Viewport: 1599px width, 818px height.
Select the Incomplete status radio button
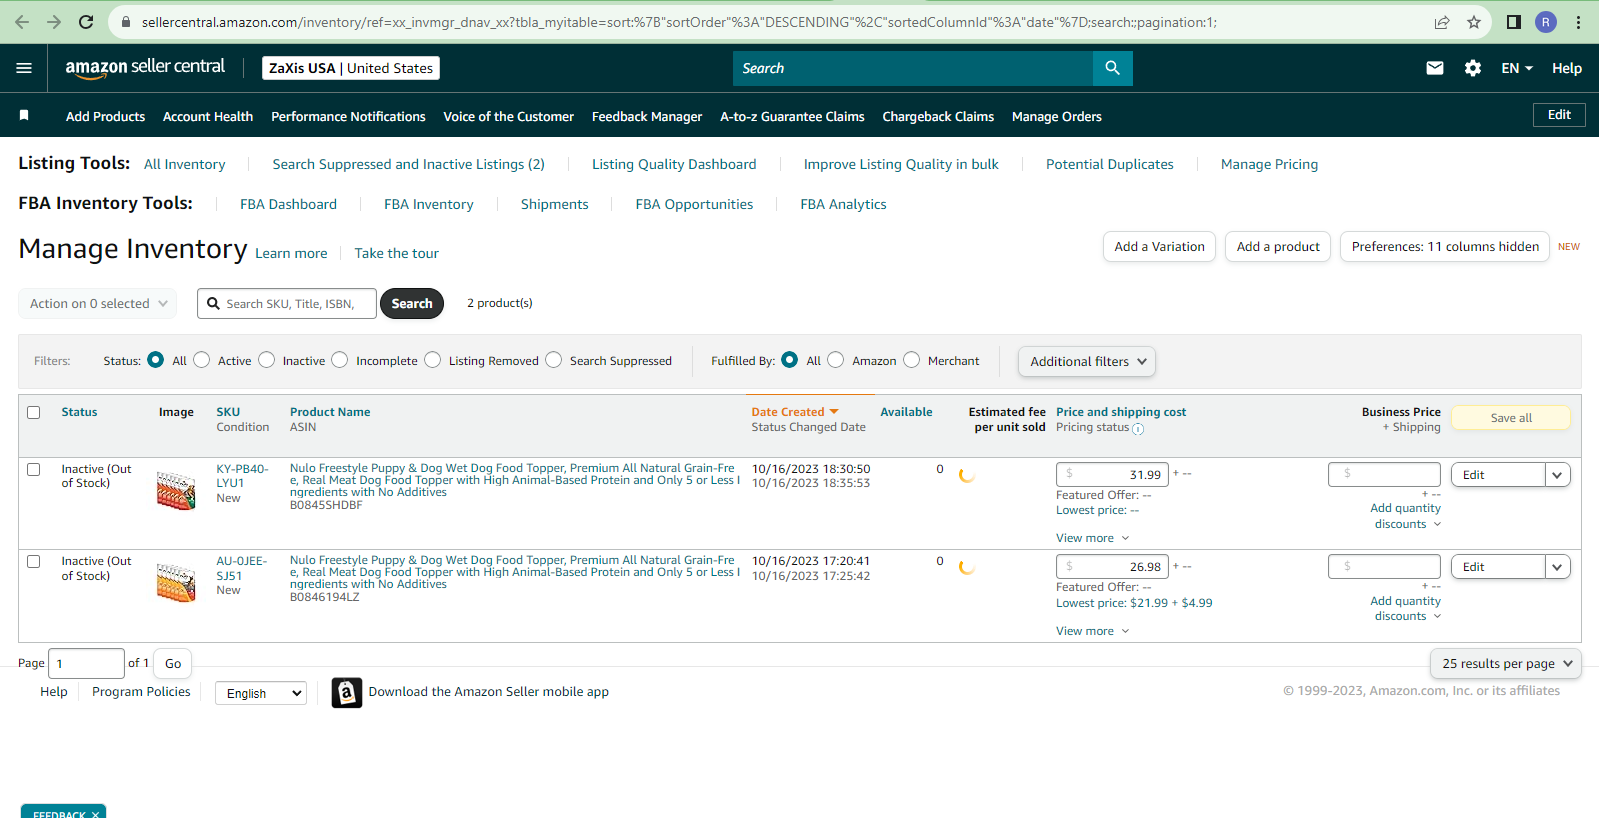point(340,360)
